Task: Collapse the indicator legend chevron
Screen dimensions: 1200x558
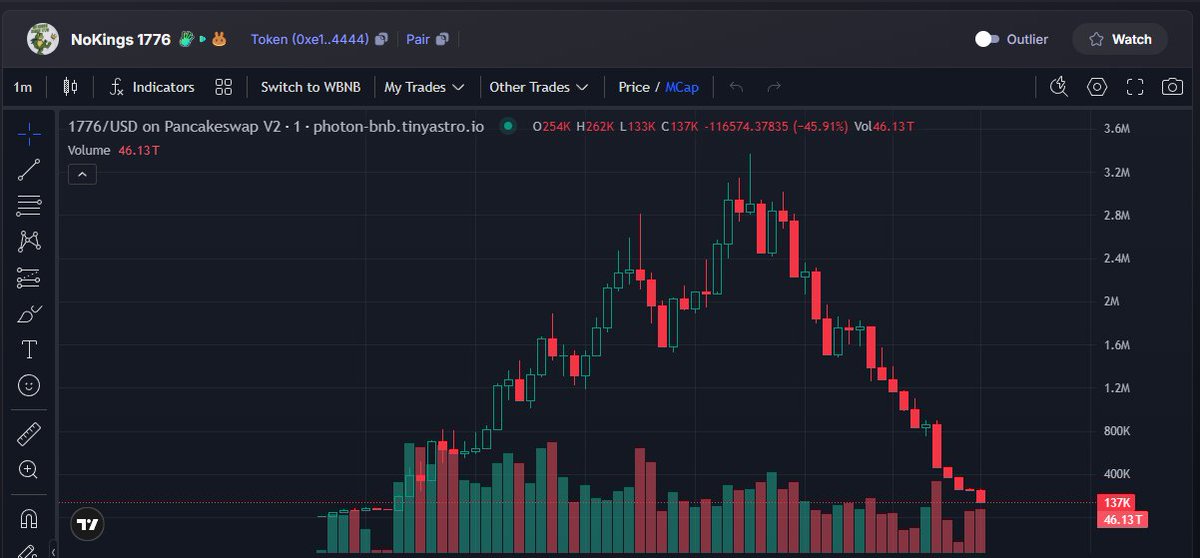Action: 82,175
